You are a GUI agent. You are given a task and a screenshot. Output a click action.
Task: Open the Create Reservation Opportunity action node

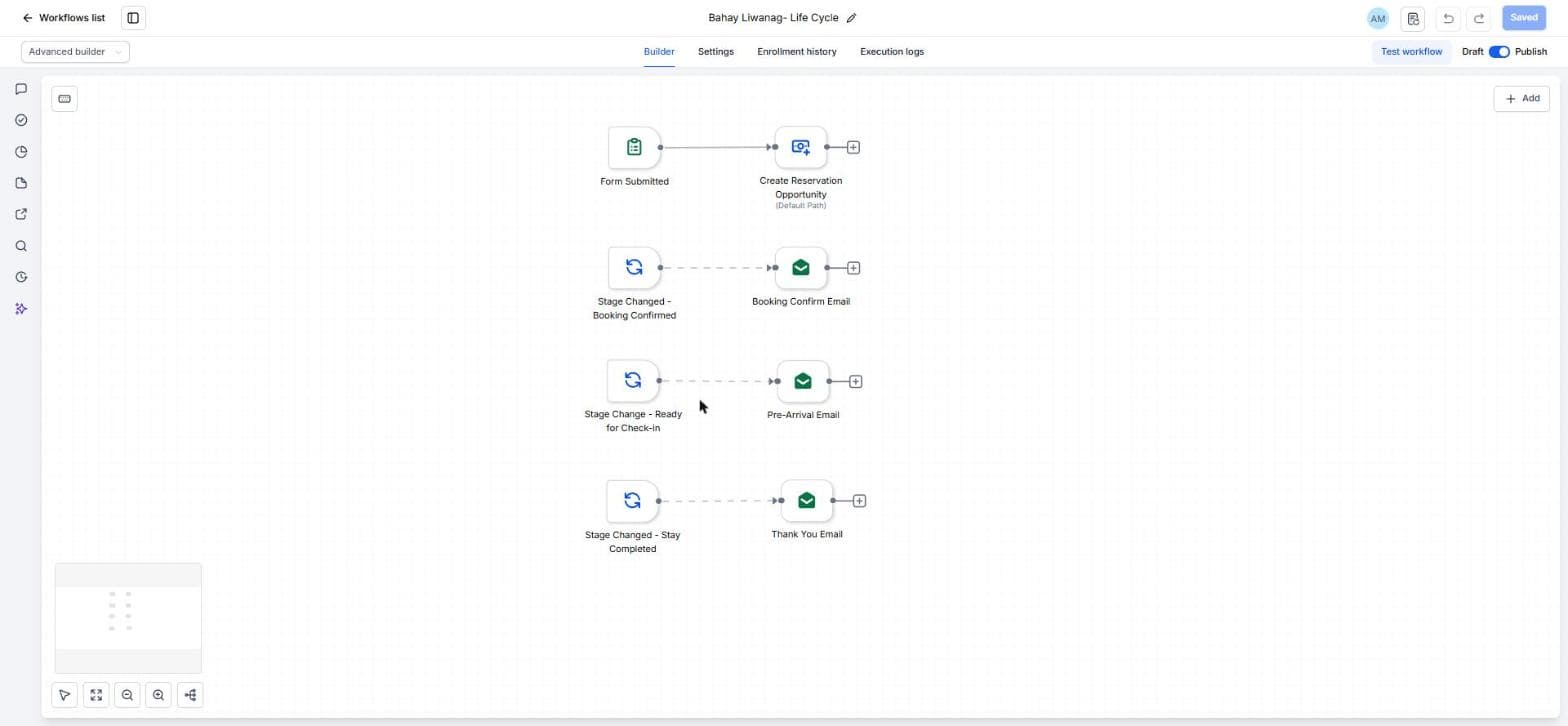(801, 148)
